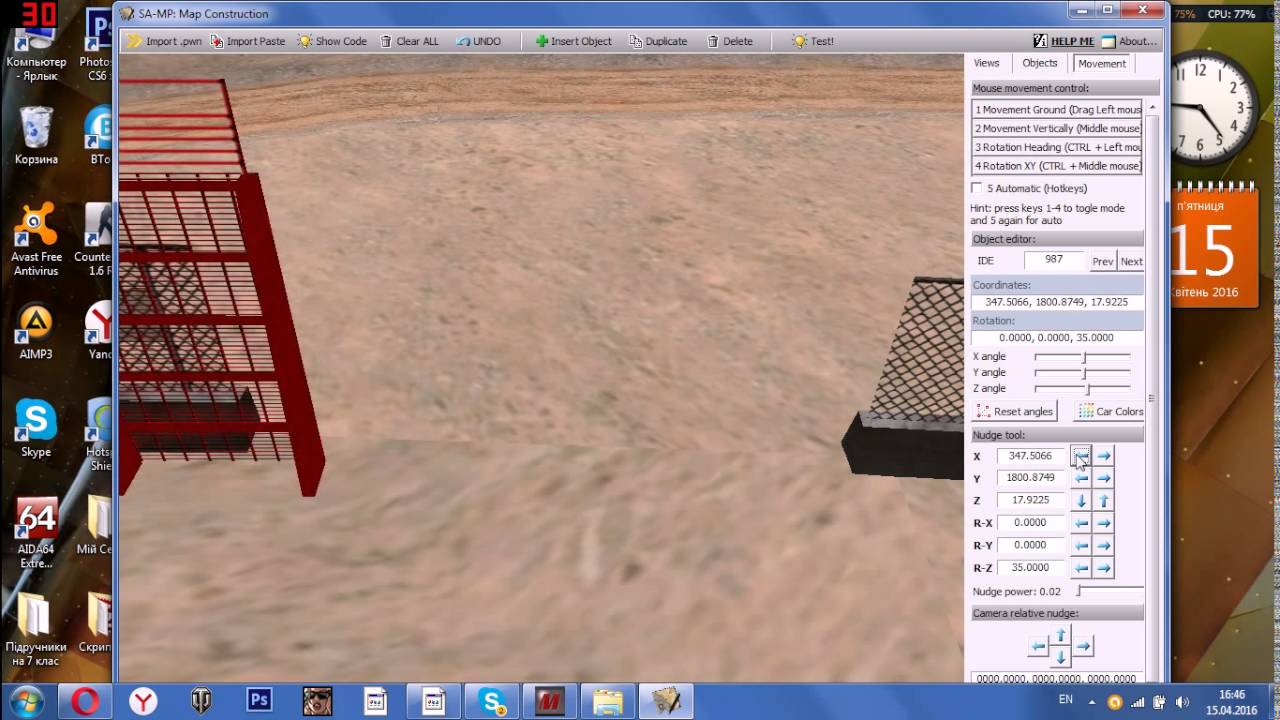Click the nudge Y value field
This screenshot has width=1280, height=720.
click(1031, 478)
